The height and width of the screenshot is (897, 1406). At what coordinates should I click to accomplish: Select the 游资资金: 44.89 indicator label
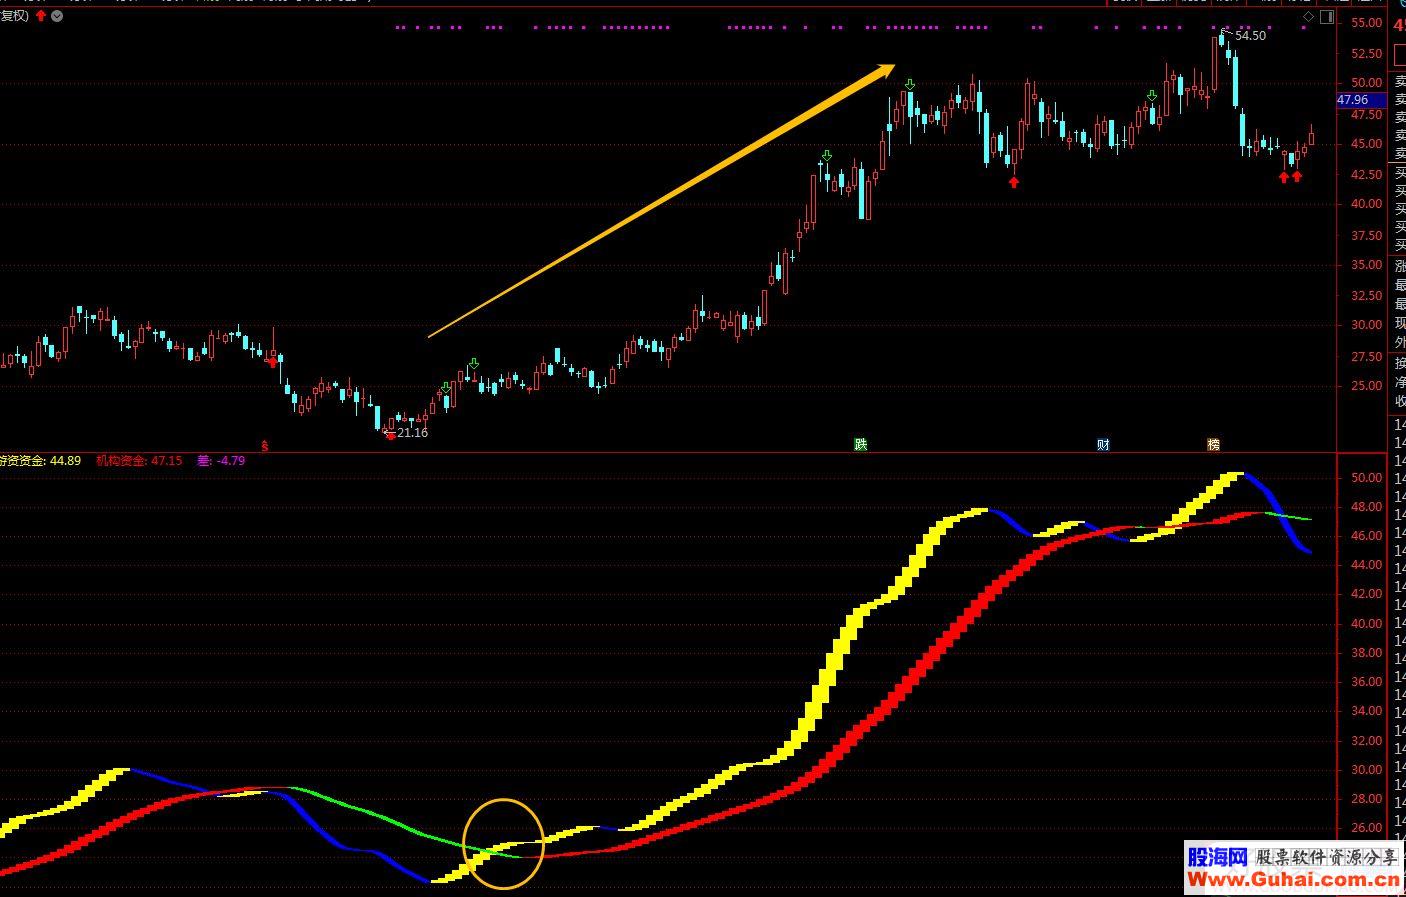40,461
